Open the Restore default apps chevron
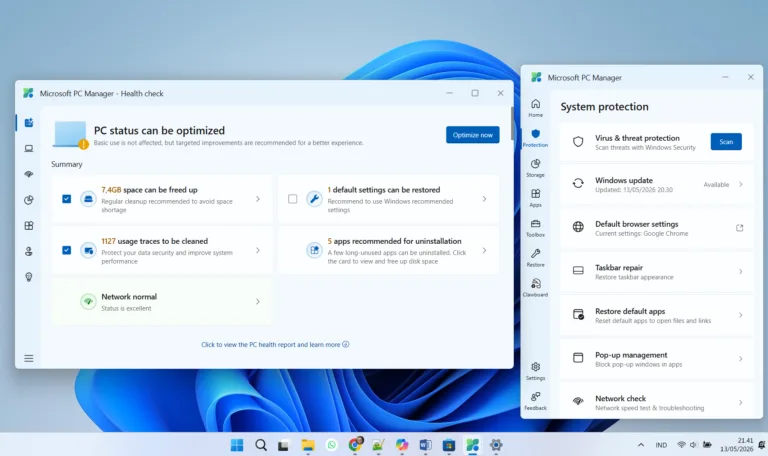 (x=741, y=315)
